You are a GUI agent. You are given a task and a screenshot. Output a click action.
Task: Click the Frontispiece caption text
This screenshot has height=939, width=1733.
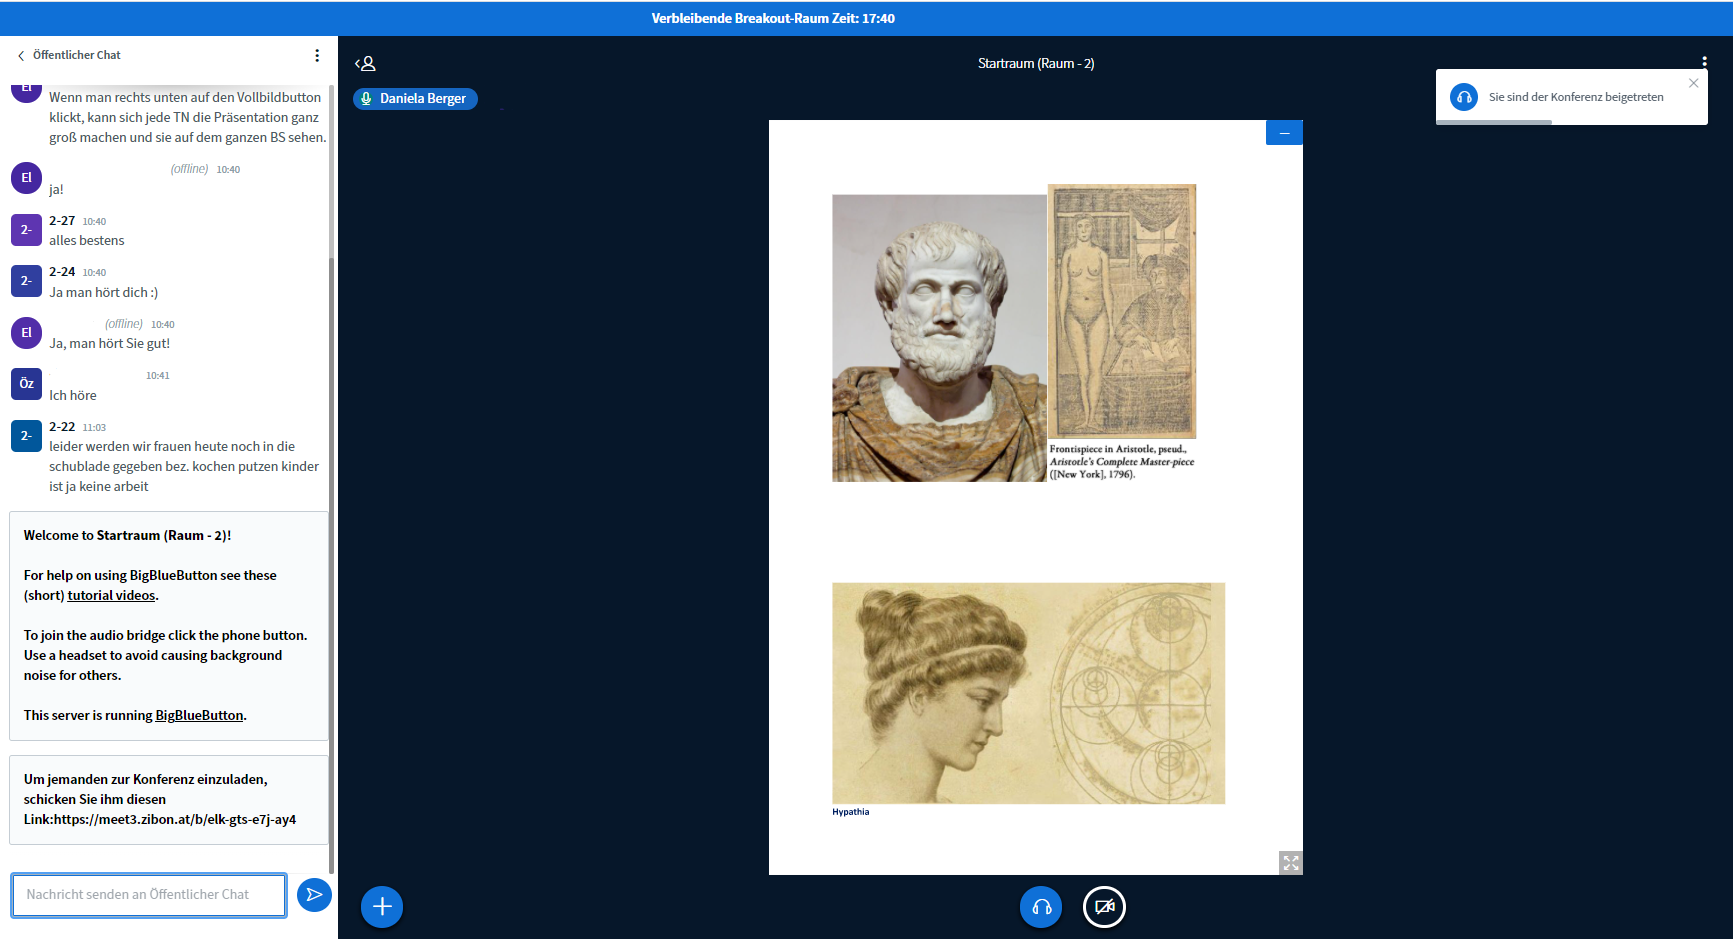coord(1122,462)
